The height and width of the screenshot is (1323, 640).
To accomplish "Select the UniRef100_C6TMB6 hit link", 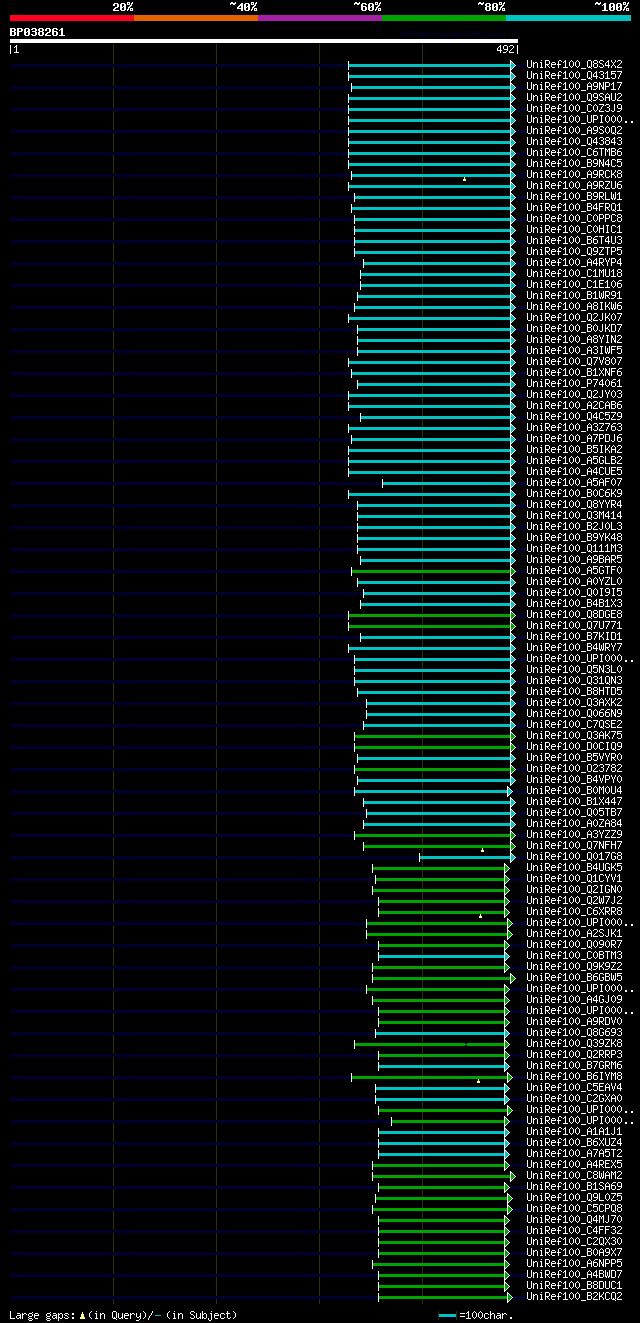I will click(574, 152).
